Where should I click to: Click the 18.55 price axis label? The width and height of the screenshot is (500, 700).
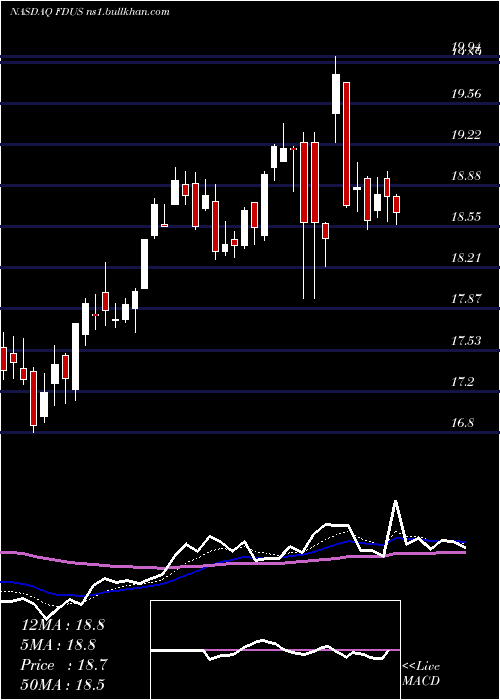point(466,217)
